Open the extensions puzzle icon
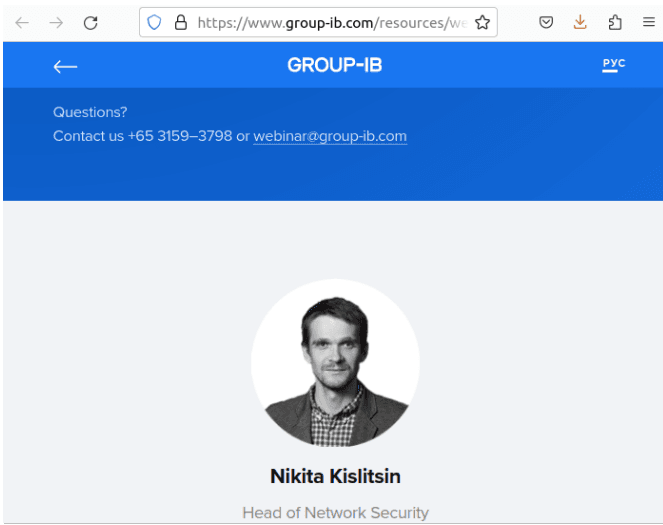663x525 pixels. coord(615,22)
